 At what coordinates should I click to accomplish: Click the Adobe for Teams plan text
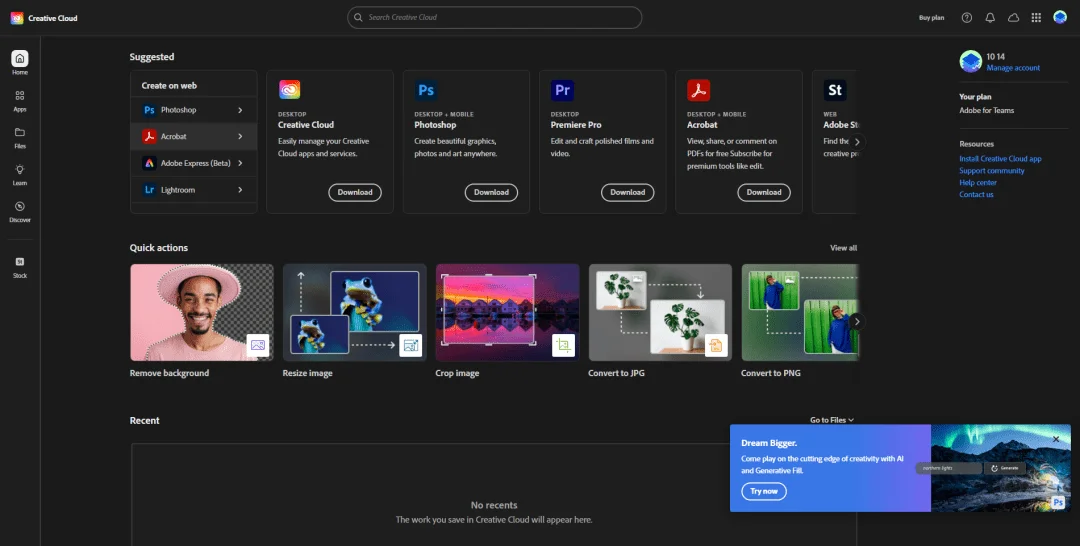986,110
